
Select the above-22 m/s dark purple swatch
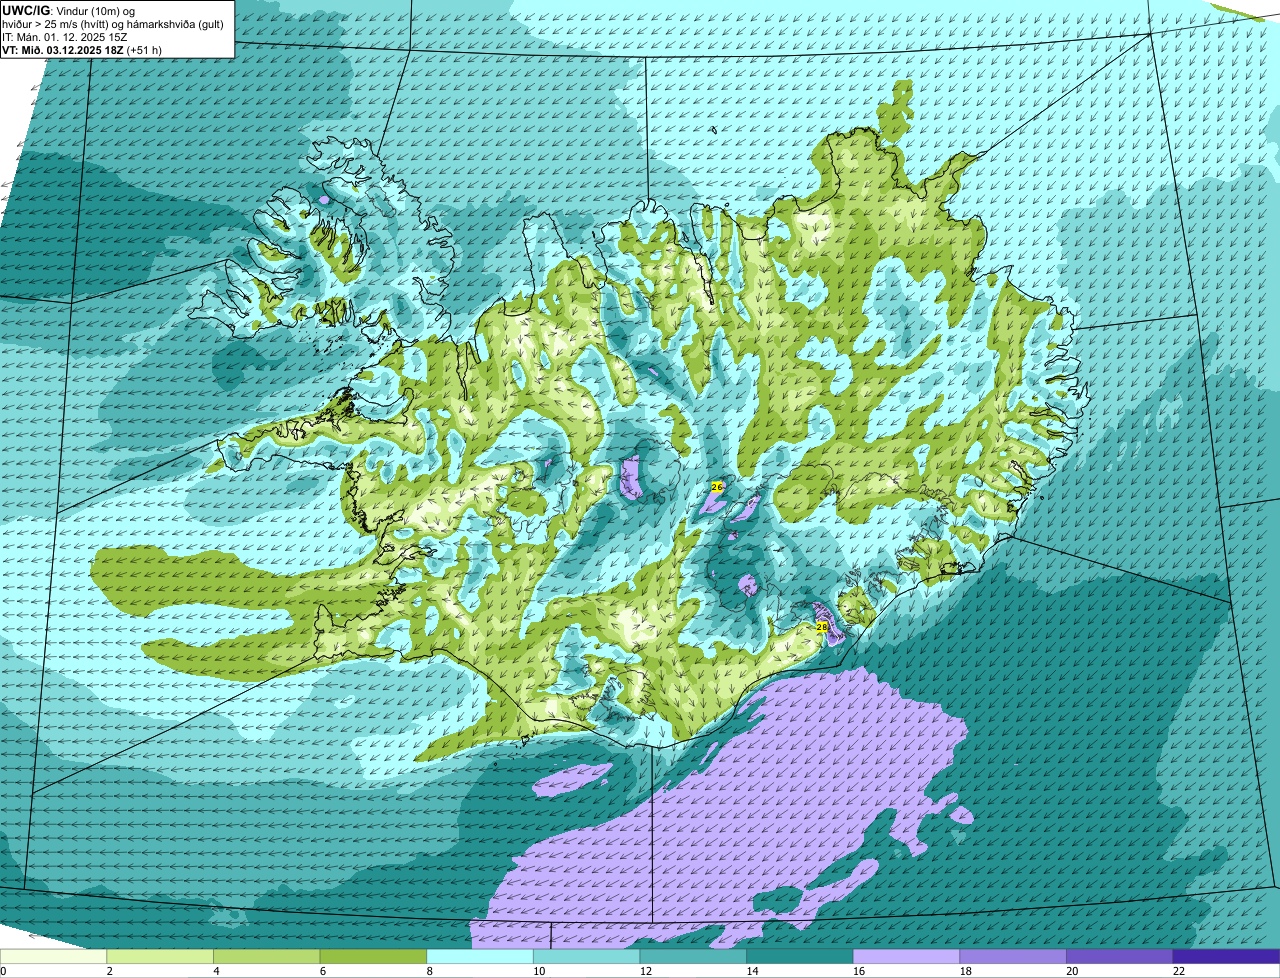(1227, 957)
